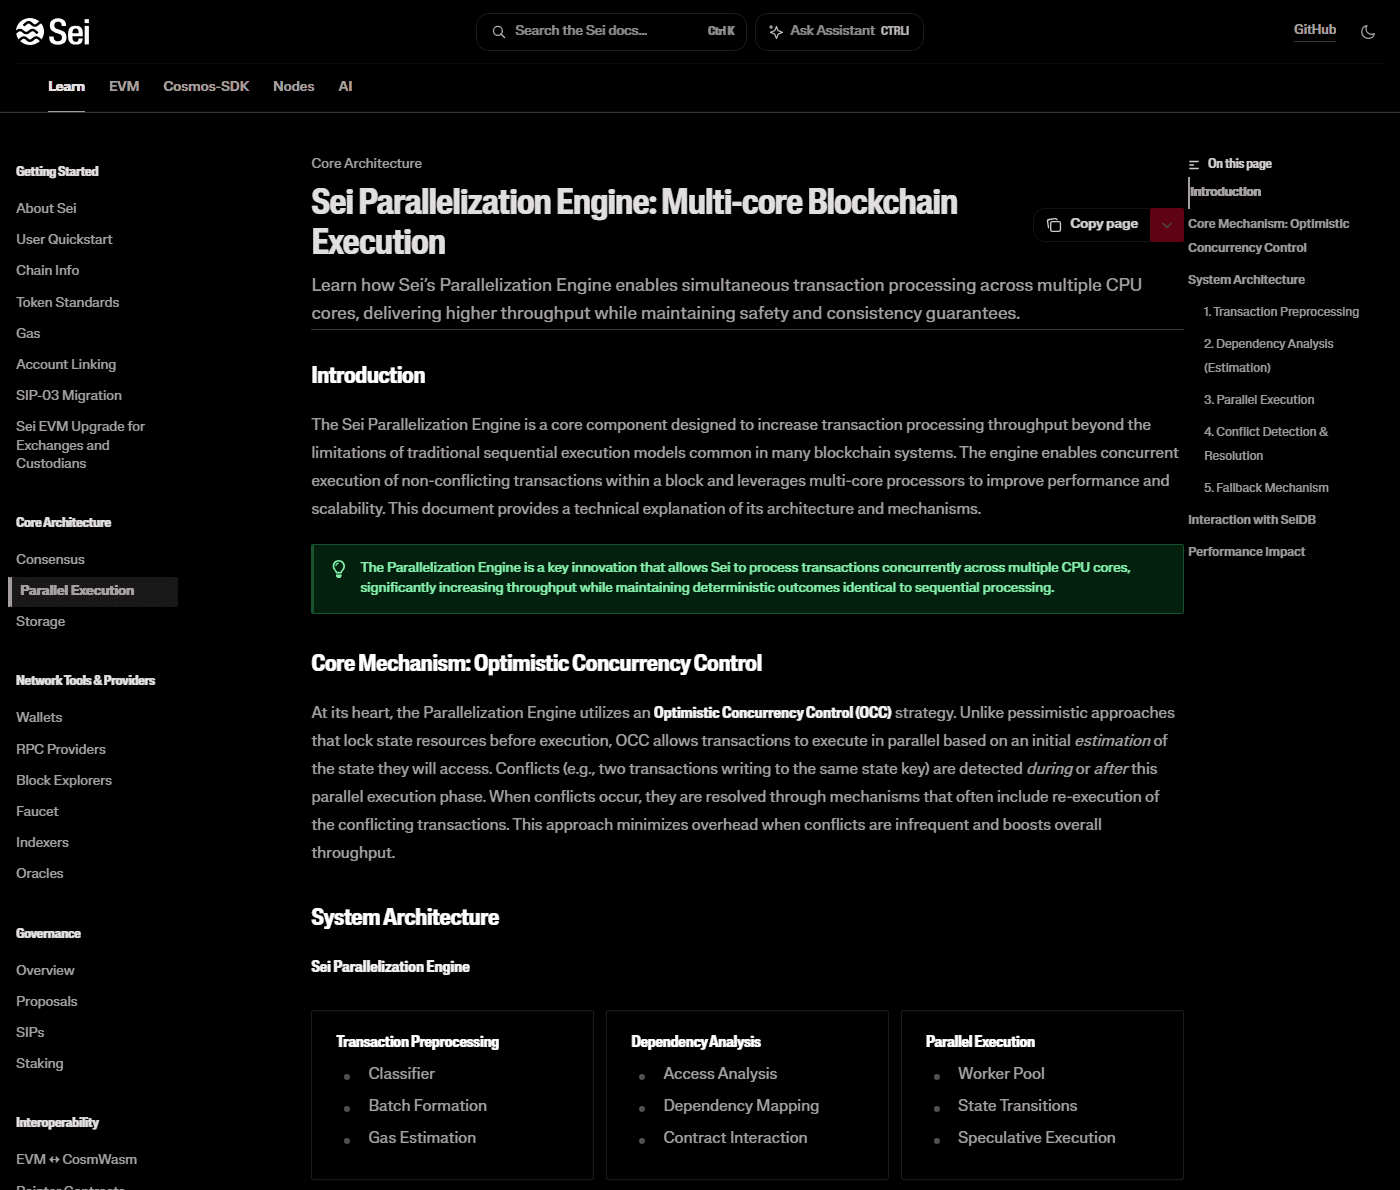Open SIP-03 Migration page
Viewport: 1400px width, 1190px height.
click(69, 395)
